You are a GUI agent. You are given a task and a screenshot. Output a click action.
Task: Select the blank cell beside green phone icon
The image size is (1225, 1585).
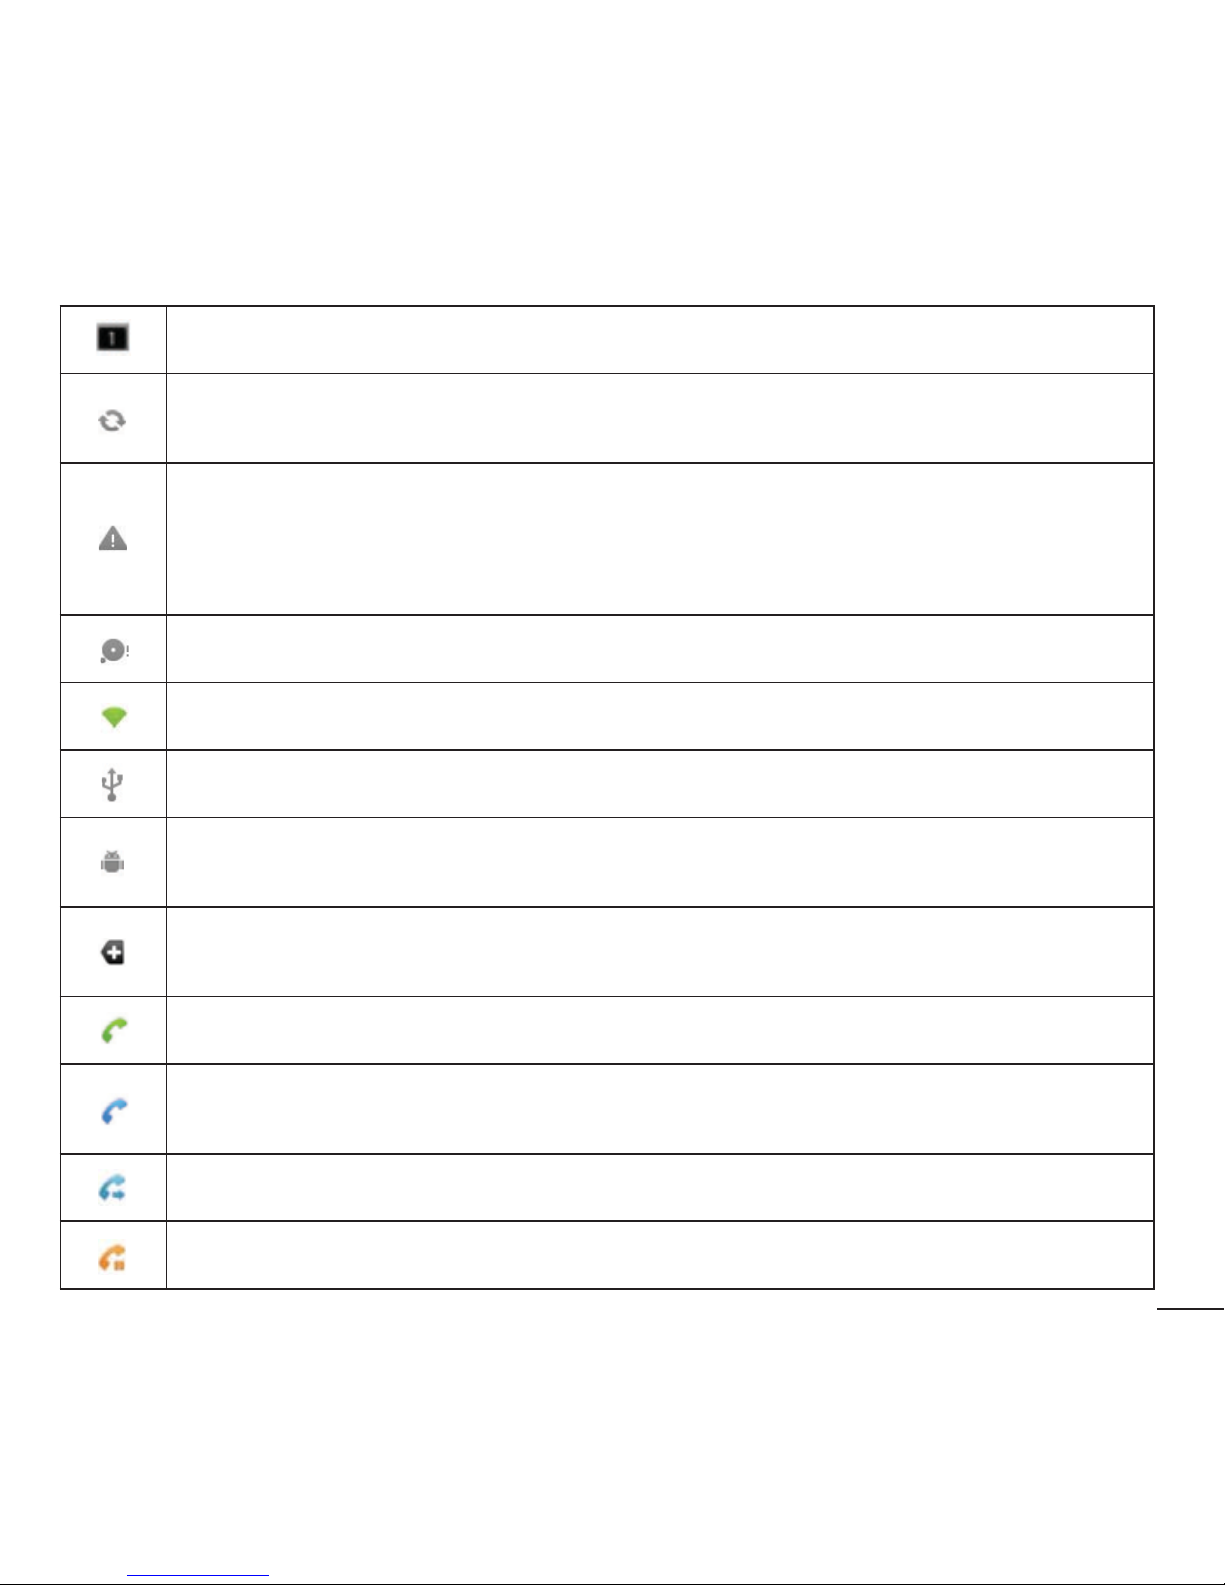click(x=660, y=1030)
